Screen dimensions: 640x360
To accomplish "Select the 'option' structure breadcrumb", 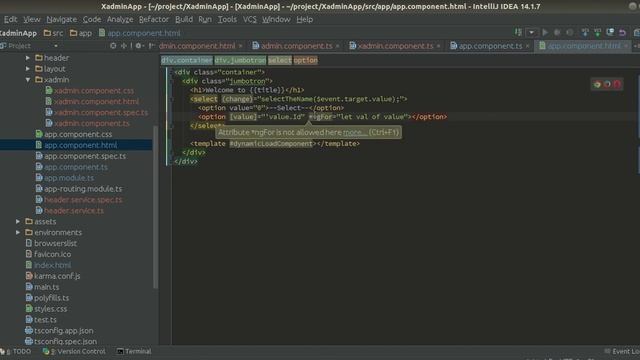I will pos(305,60).
